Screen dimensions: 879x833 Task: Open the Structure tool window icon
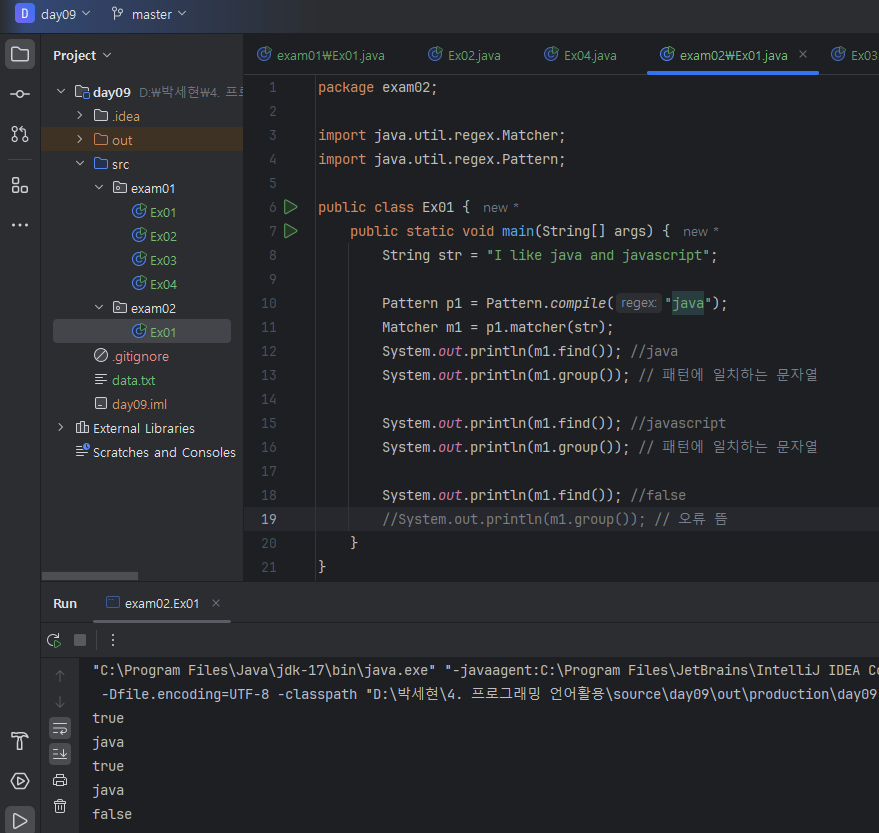click(x=20, y=185)
